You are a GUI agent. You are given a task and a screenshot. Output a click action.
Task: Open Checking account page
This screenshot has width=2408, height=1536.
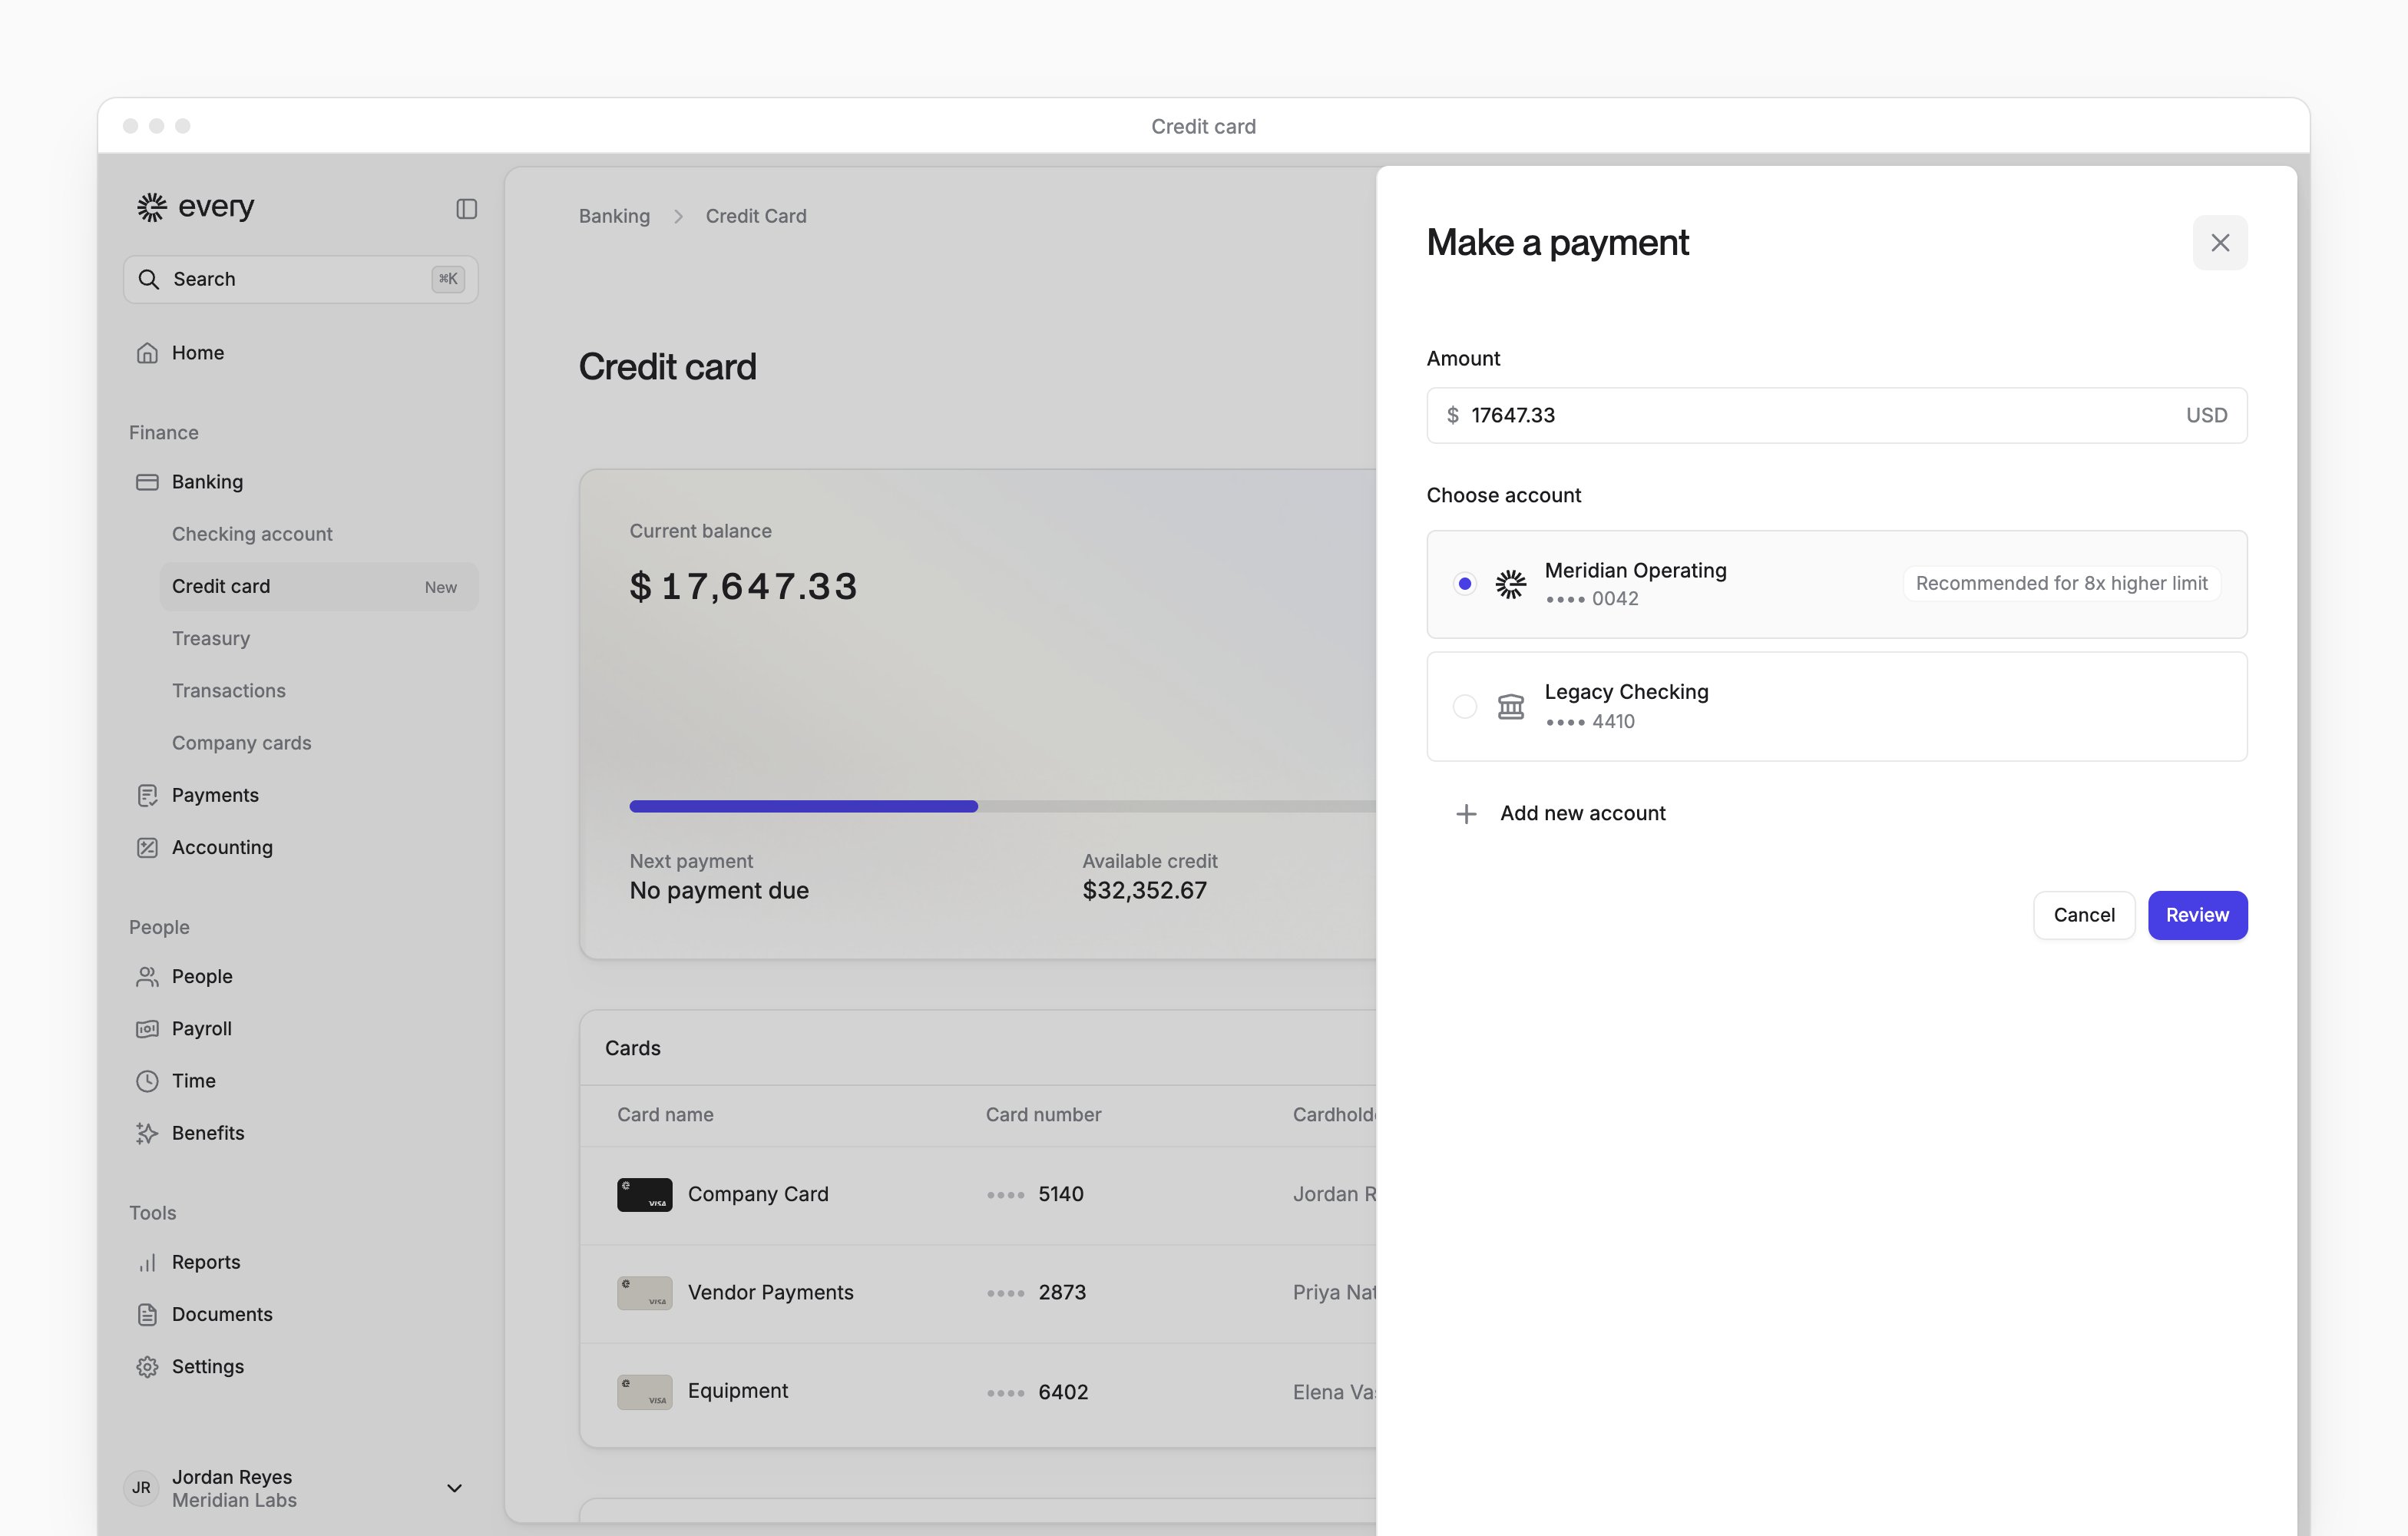(x=252, y=534)
